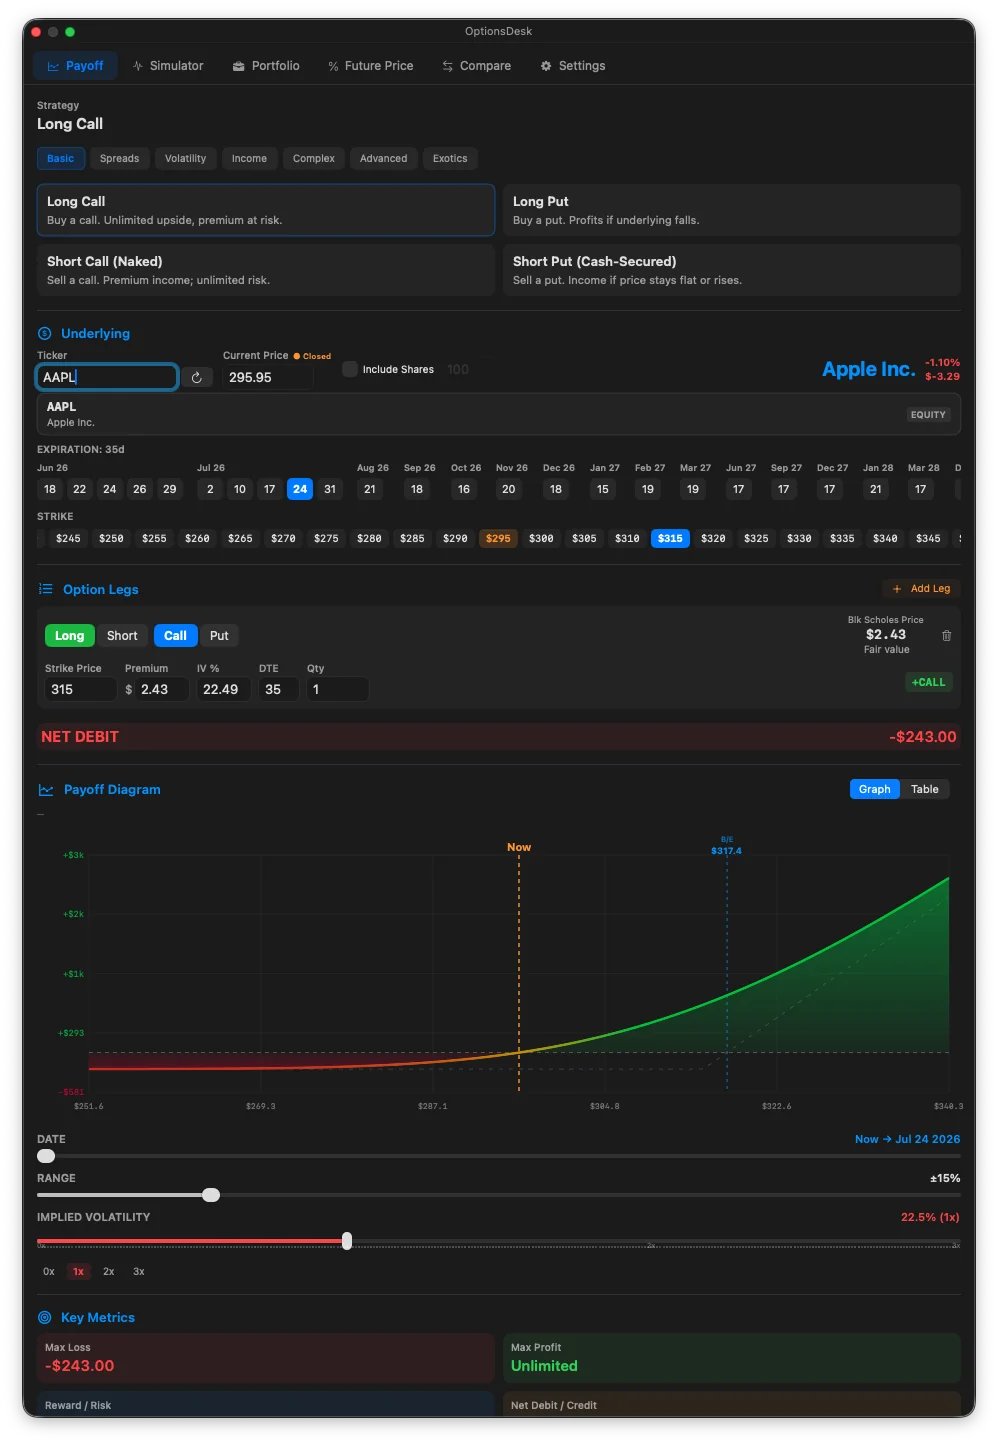This screenshot has height=1444, width=998.
Task: Select the Complex strategy category
Action: click(314, 159)
